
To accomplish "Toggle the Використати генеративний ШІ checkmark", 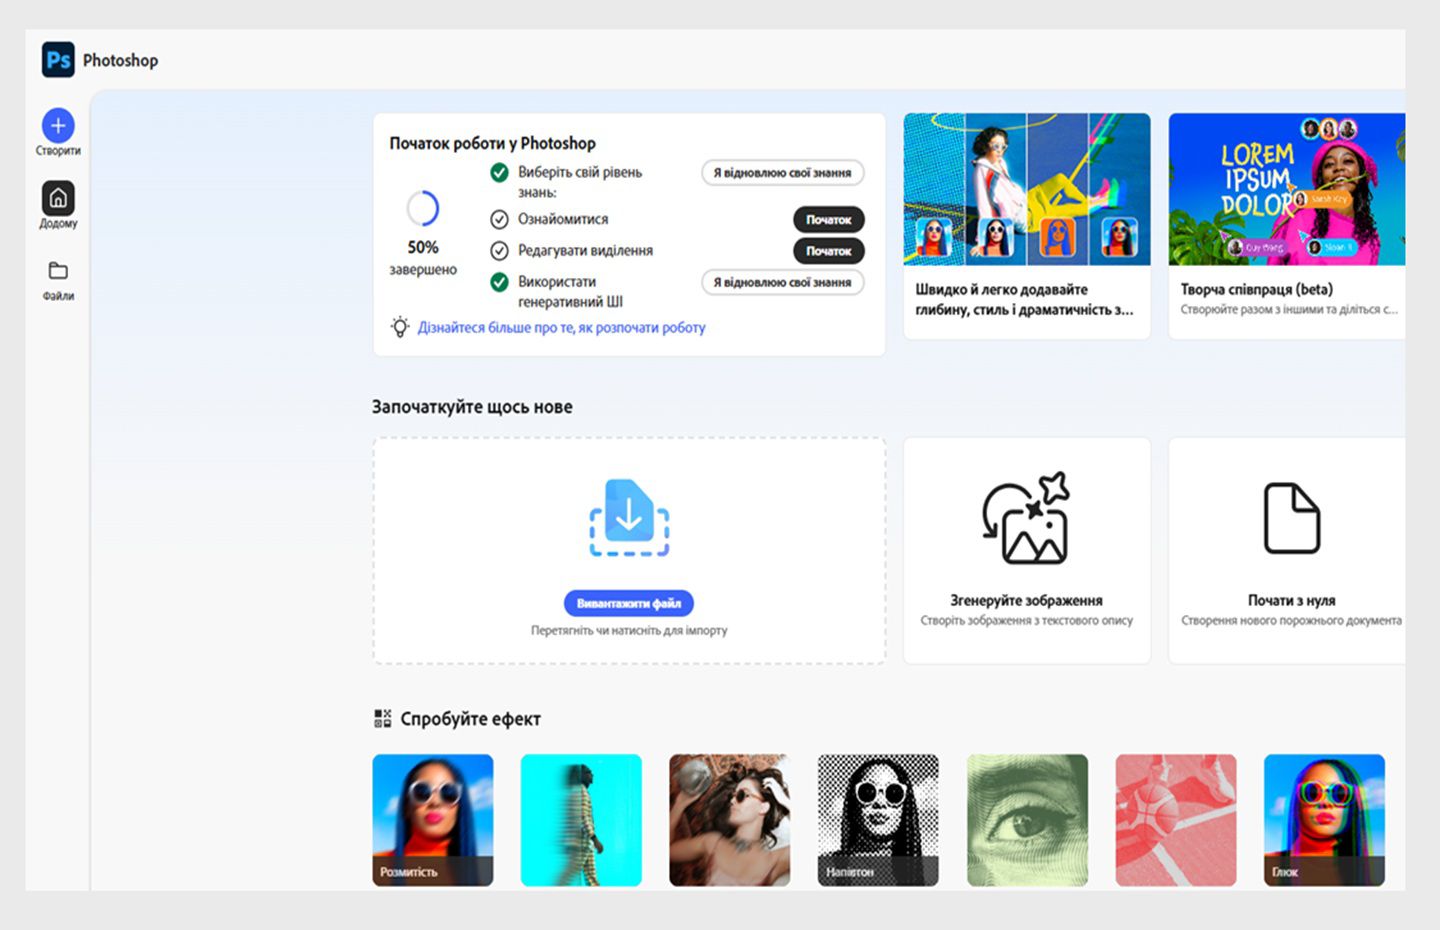I will pyautogui.click(x=499, y=282).
